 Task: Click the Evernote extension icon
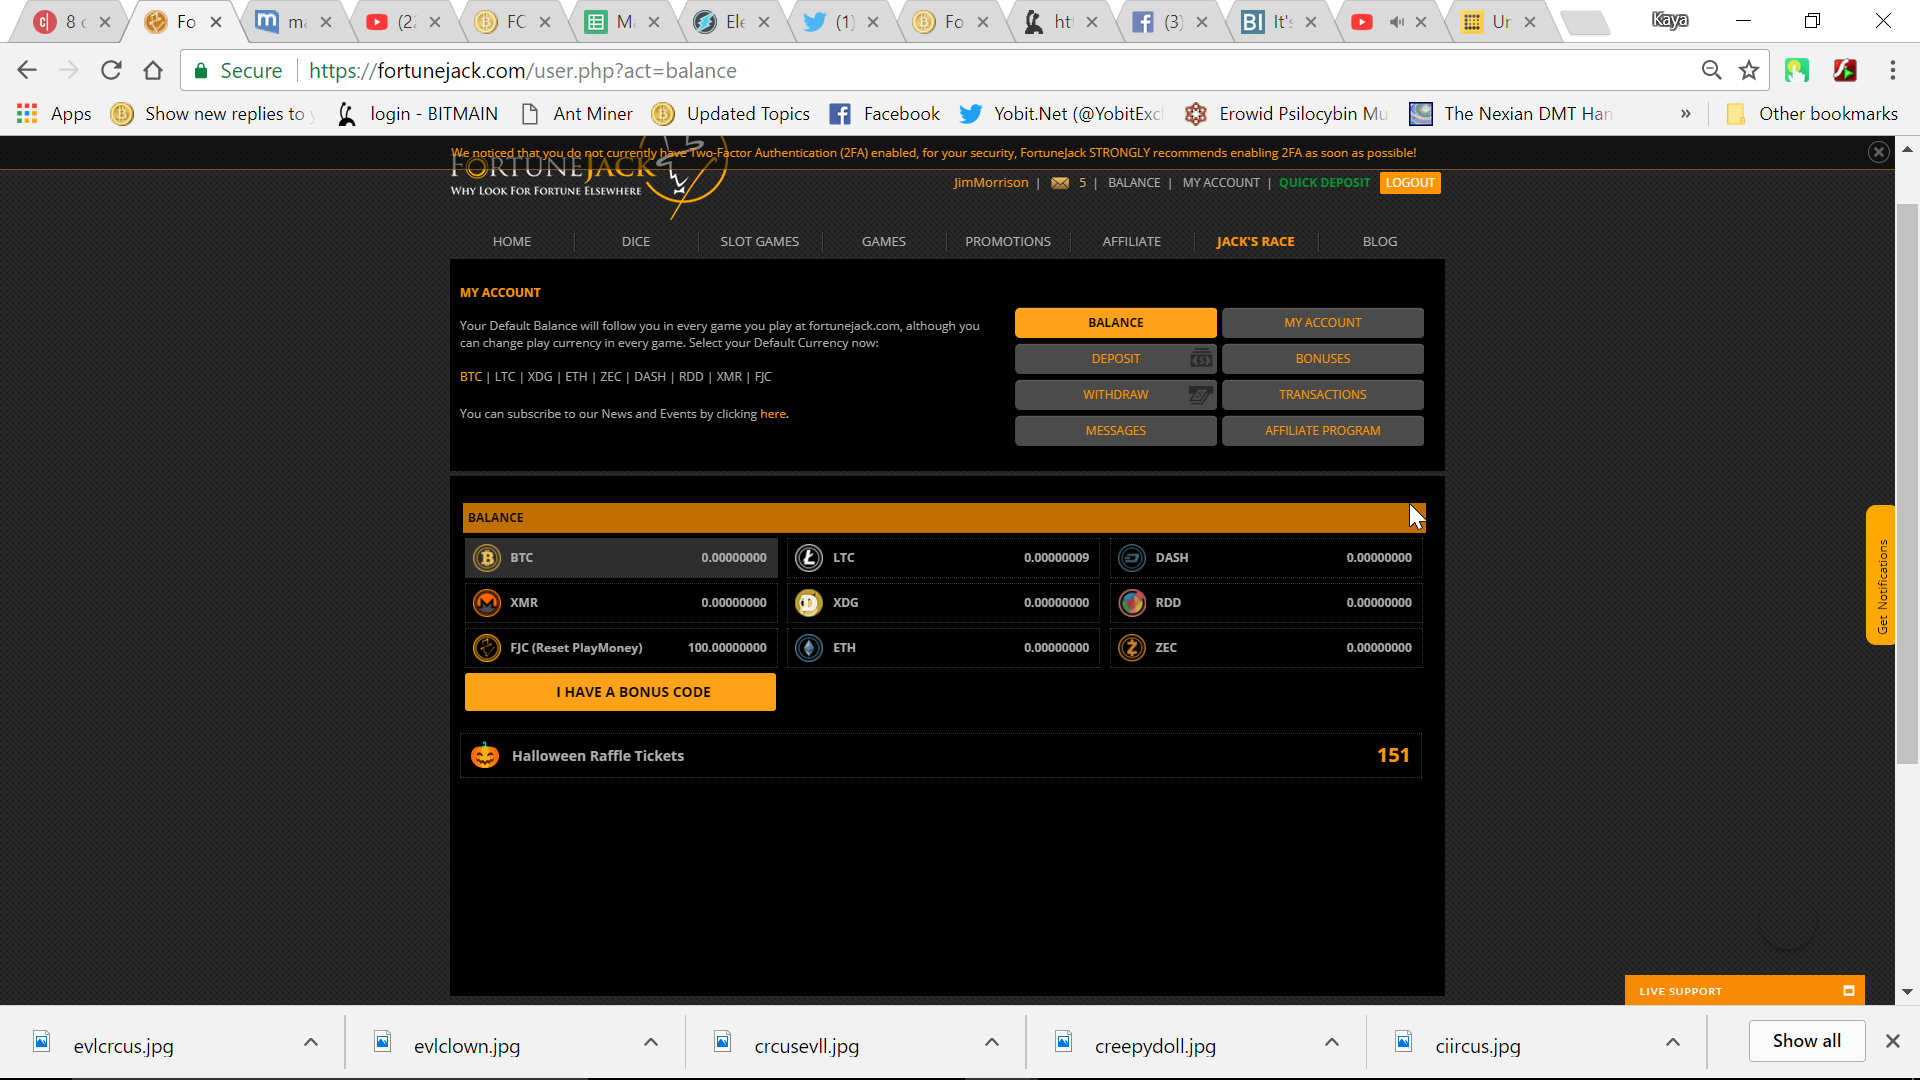pos(1797,70)
